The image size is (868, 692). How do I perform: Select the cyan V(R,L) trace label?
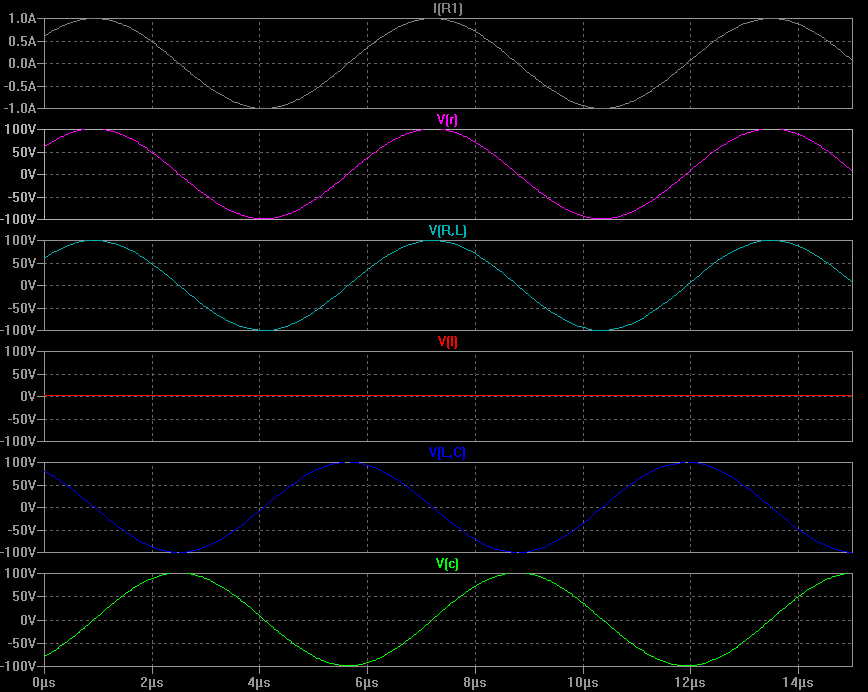[447, 230]
